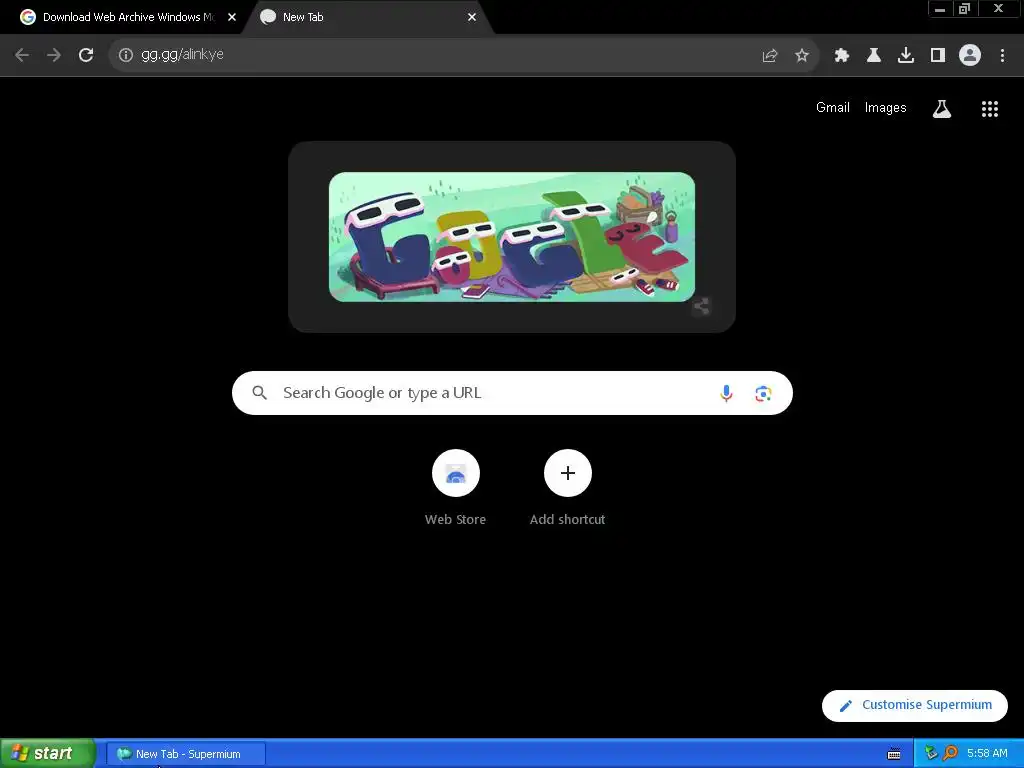Click magnifier icon in search box
The image size is (1024, 768).
pyautogui.click(x=259, y=393)
